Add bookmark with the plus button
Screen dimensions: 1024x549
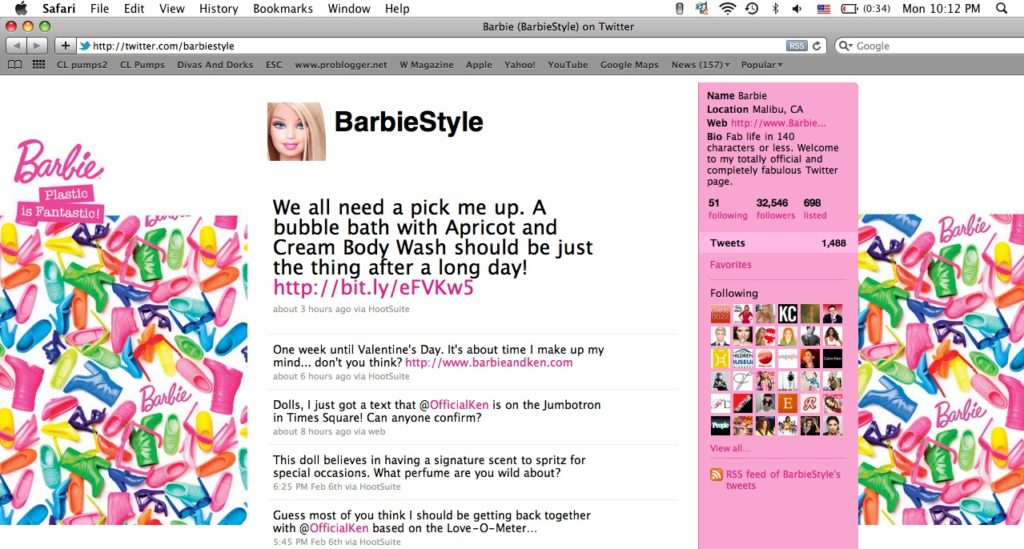65,46
